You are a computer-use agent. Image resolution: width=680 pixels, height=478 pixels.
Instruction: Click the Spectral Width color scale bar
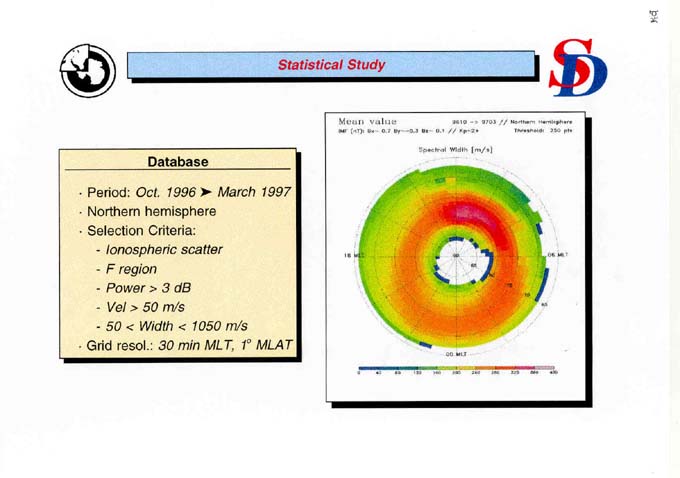(x=458, y=366)
